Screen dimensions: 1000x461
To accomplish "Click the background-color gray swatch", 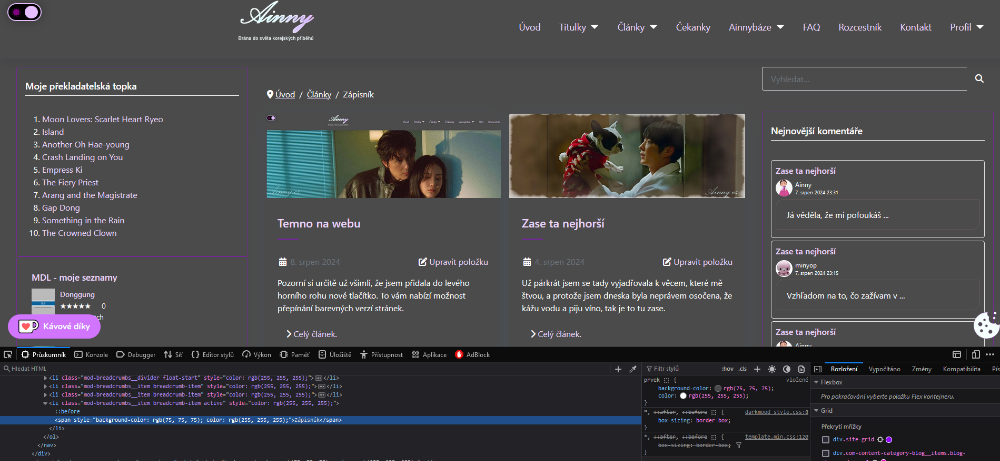I will 717,388.
